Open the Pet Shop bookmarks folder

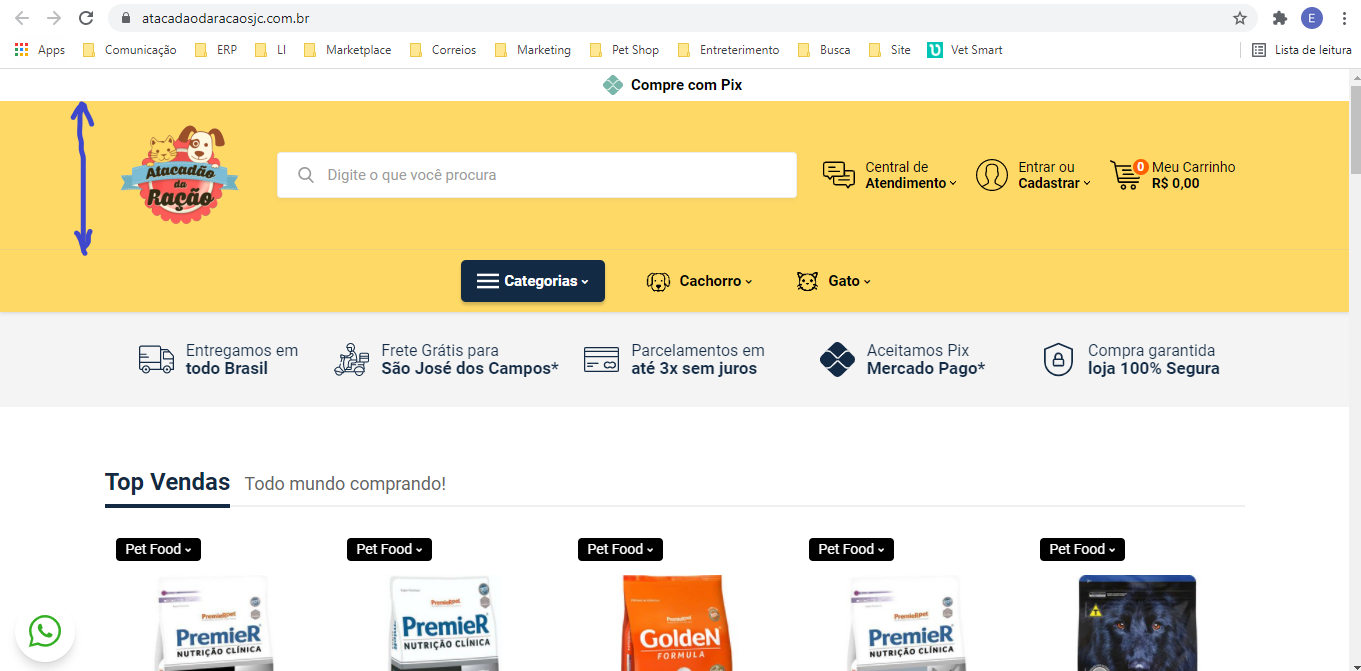tap(625, 50)
